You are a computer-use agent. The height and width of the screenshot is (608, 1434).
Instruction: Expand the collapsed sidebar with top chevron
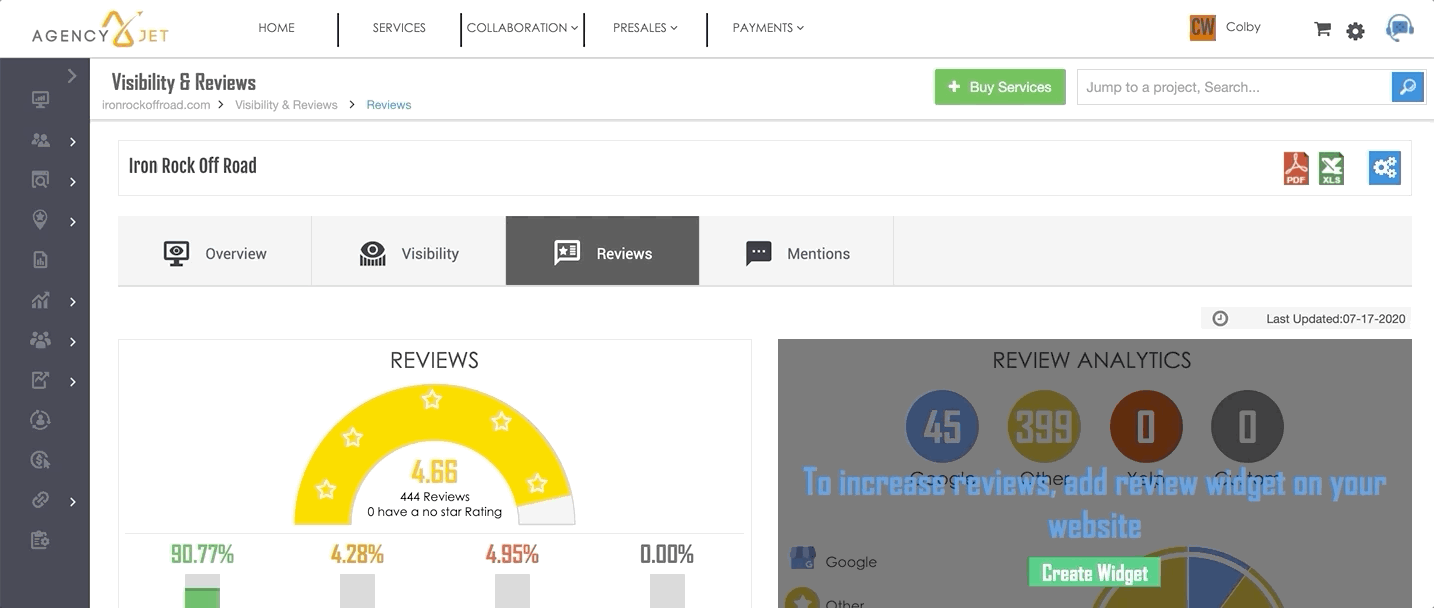pos(72,75)
